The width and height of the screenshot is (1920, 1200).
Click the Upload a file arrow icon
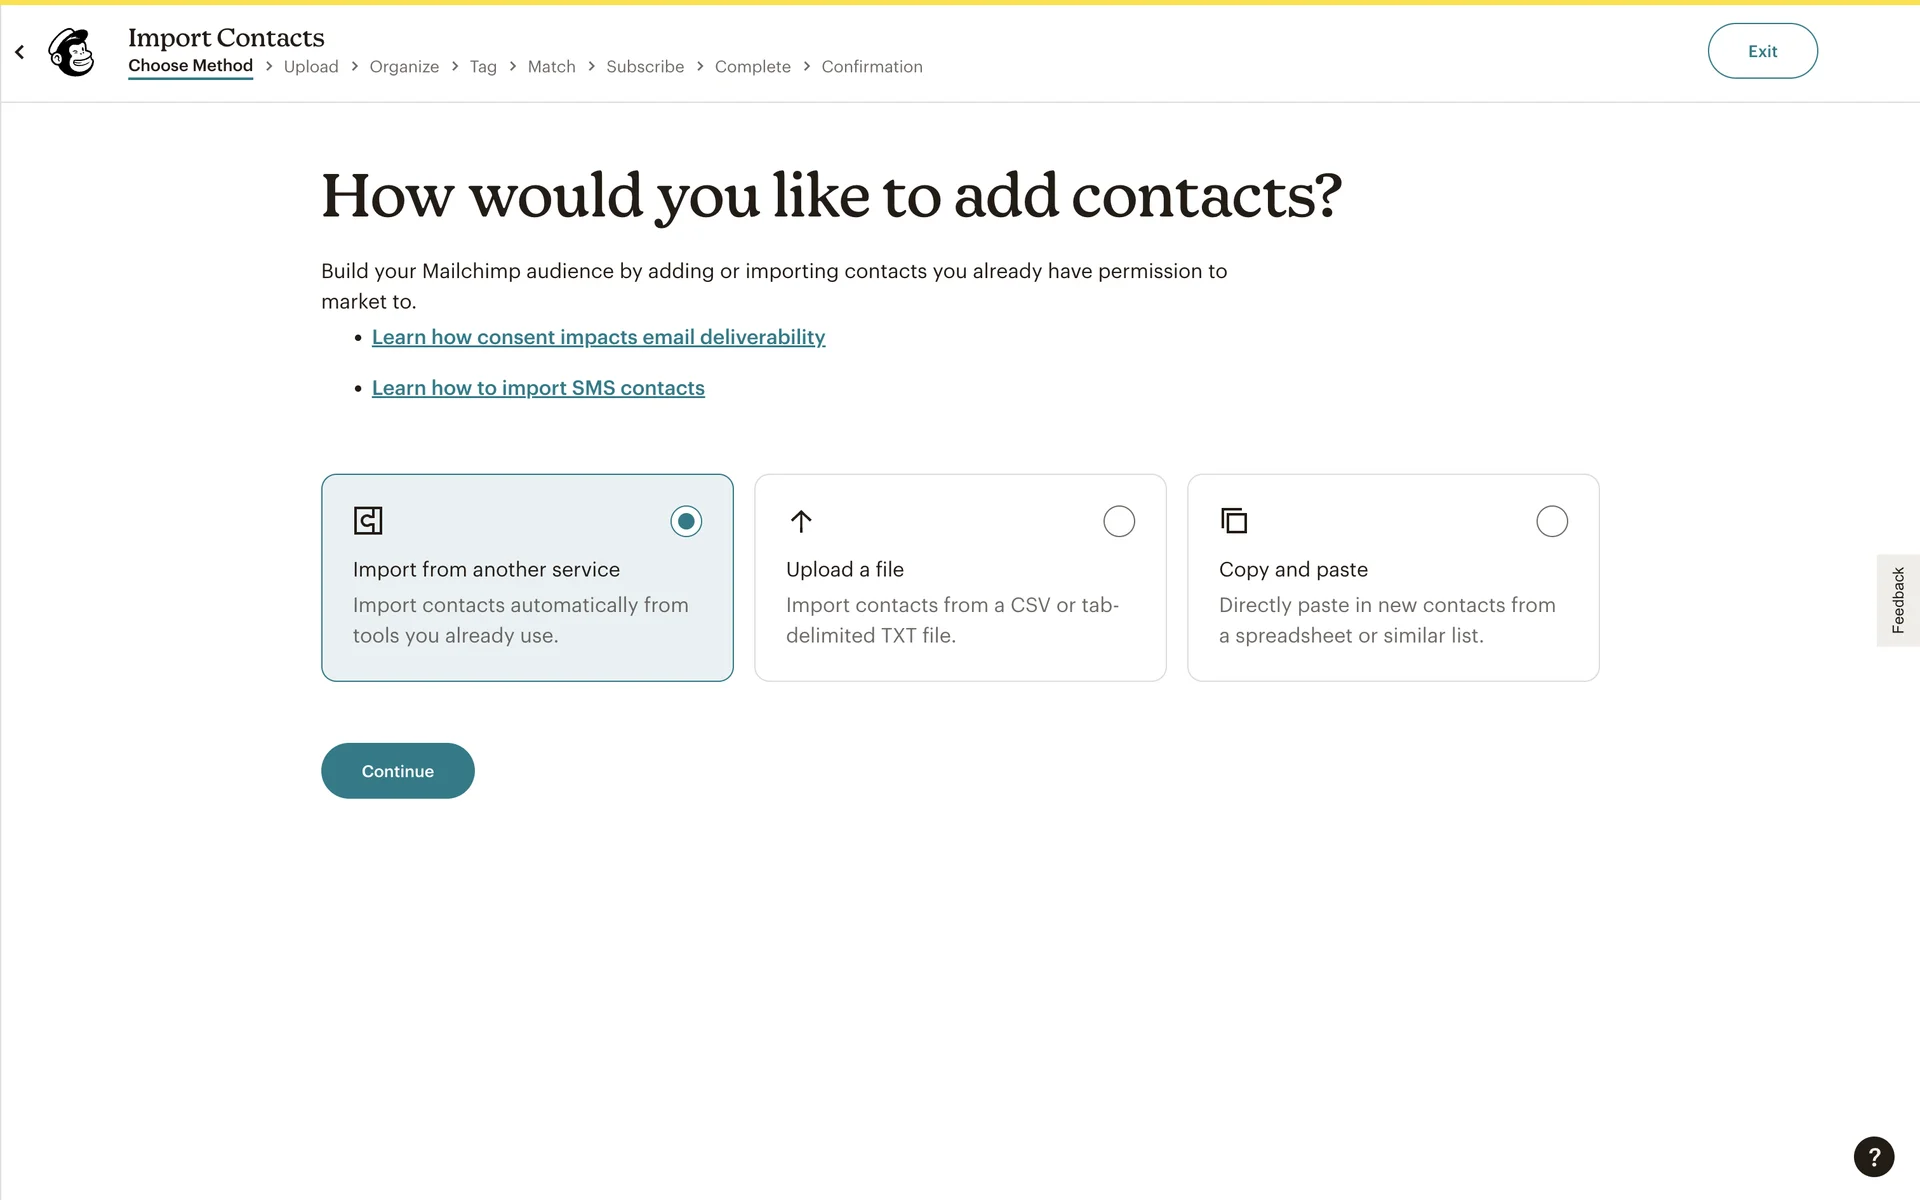(x=801, y=521)
